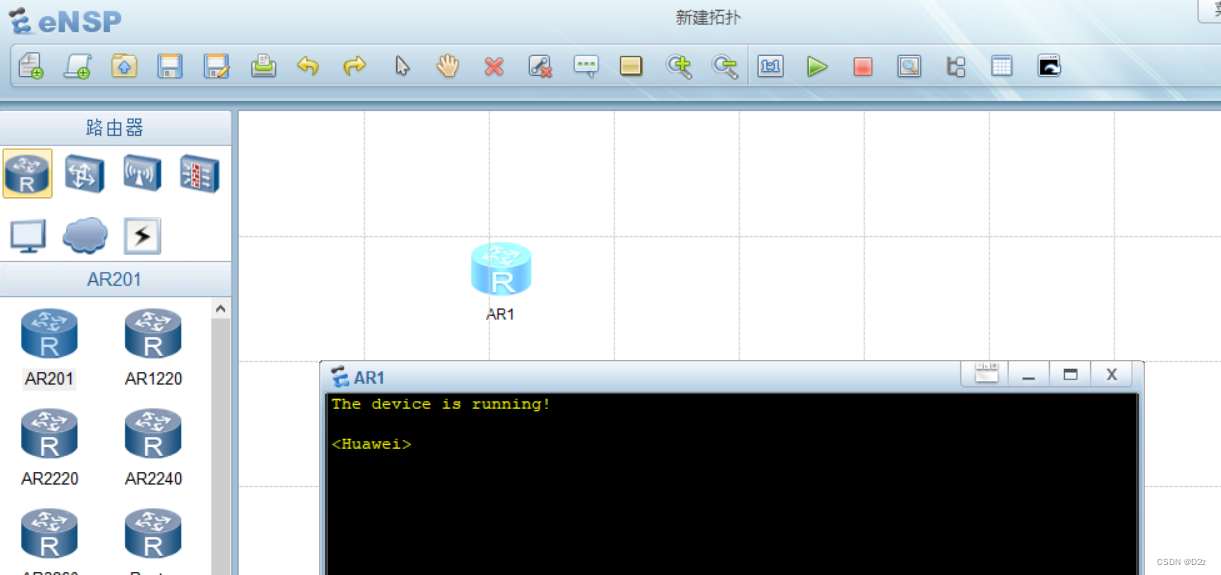Select the PC terminal category icon

(28, 236)
